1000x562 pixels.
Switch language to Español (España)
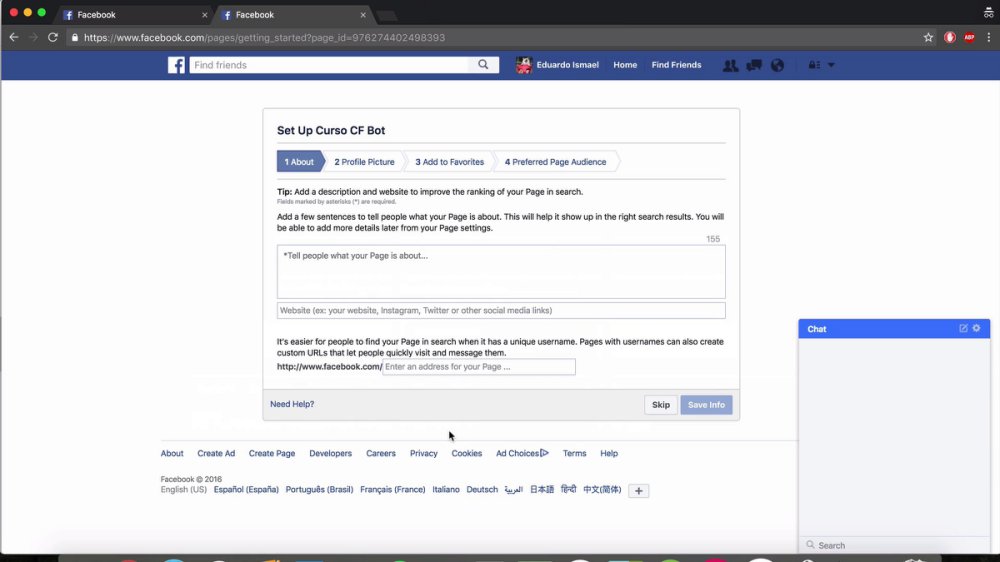(246, 490)
